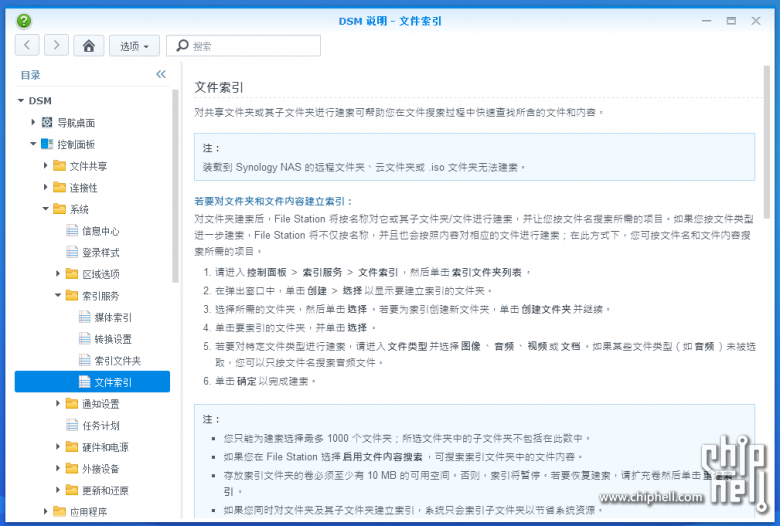Expand the 连接性 folder node
The width and height of the screenshot is (780, 526).
[x=45, y=187]
